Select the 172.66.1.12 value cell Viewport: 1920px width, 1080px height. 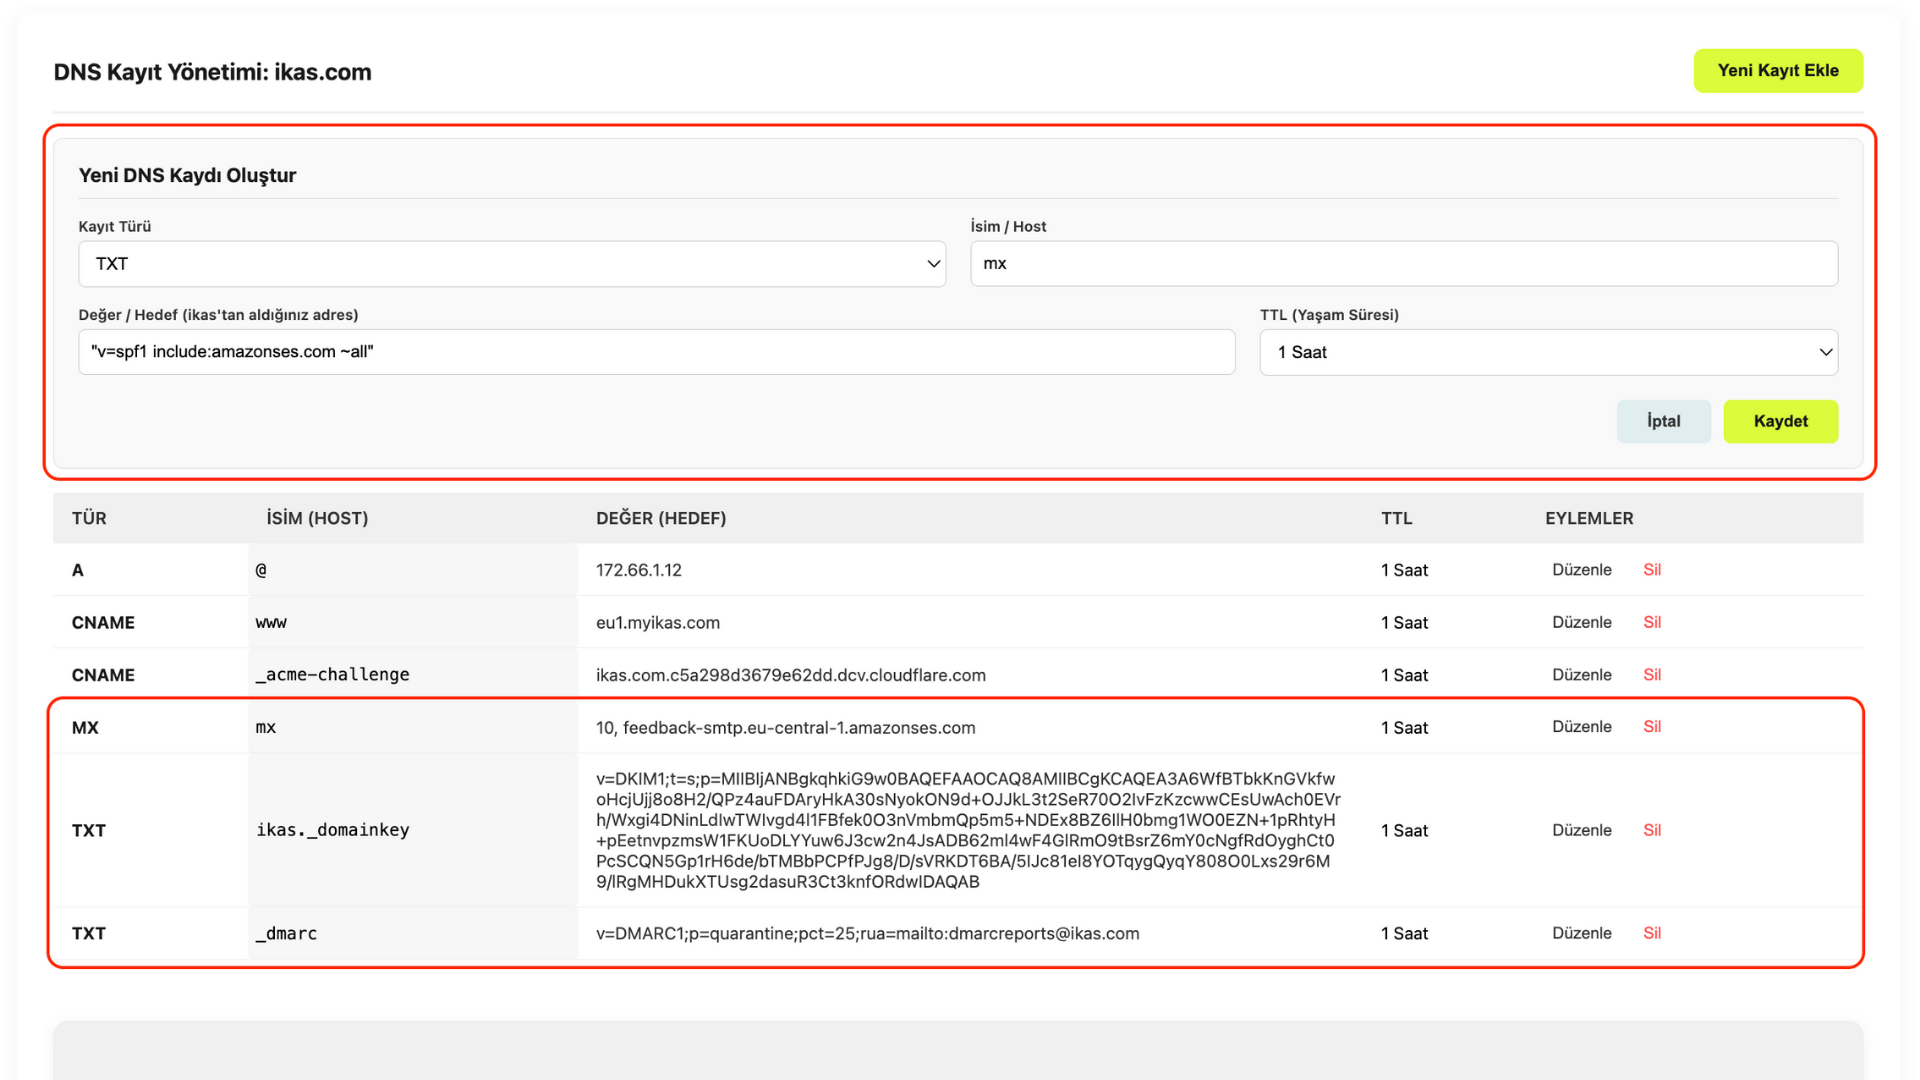pyautogui.click(x=639, y=570)
